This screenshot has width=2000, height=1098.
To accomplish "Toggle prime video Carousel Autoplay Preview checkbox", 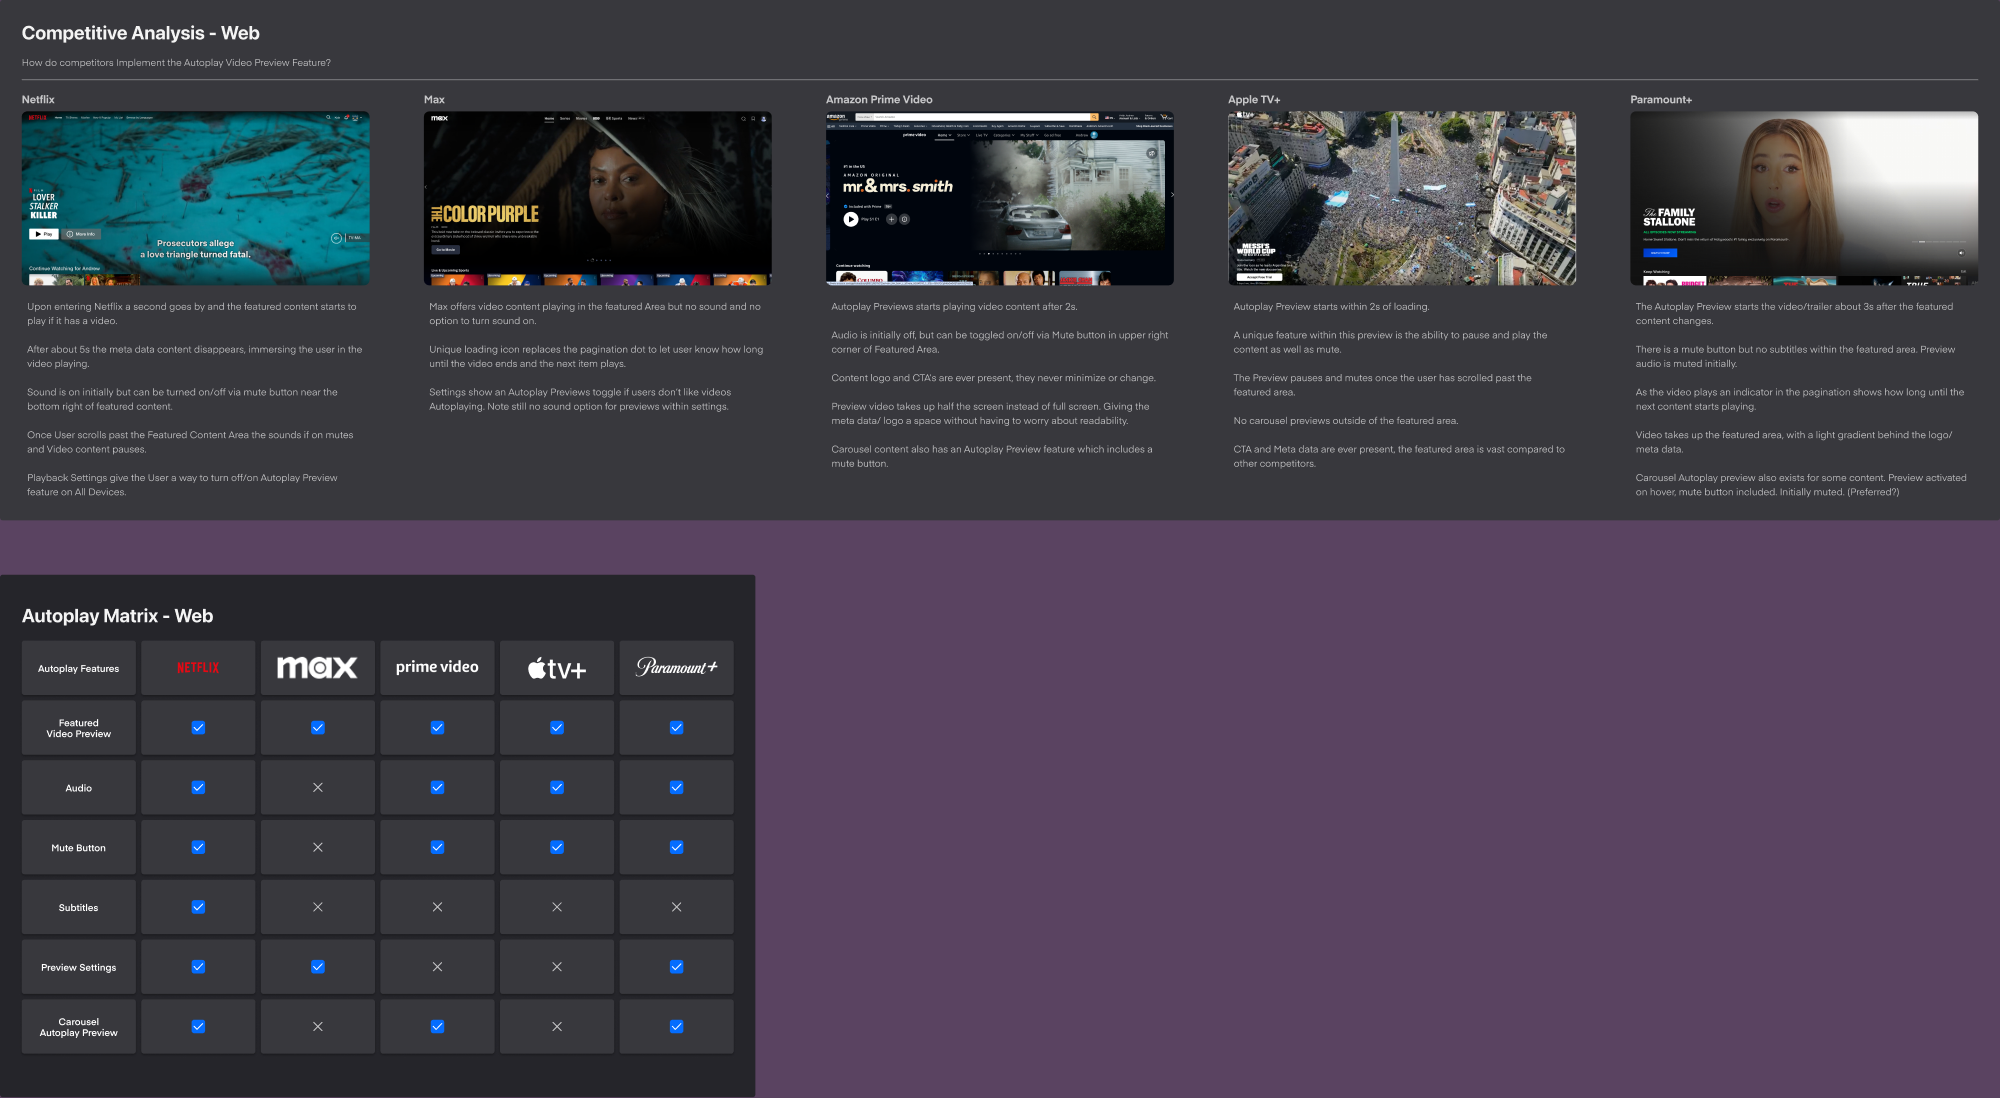I will 437,1027.
